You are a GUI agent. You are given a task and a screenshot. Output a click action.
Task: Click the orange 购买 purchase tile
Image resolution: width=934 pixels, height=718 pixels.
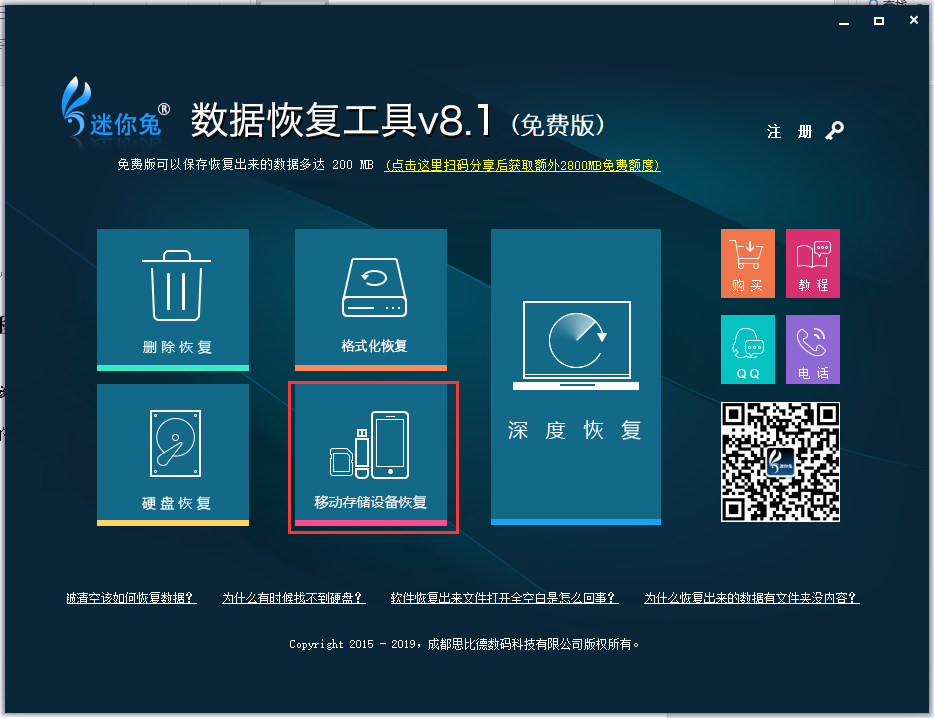pos(748,263)
